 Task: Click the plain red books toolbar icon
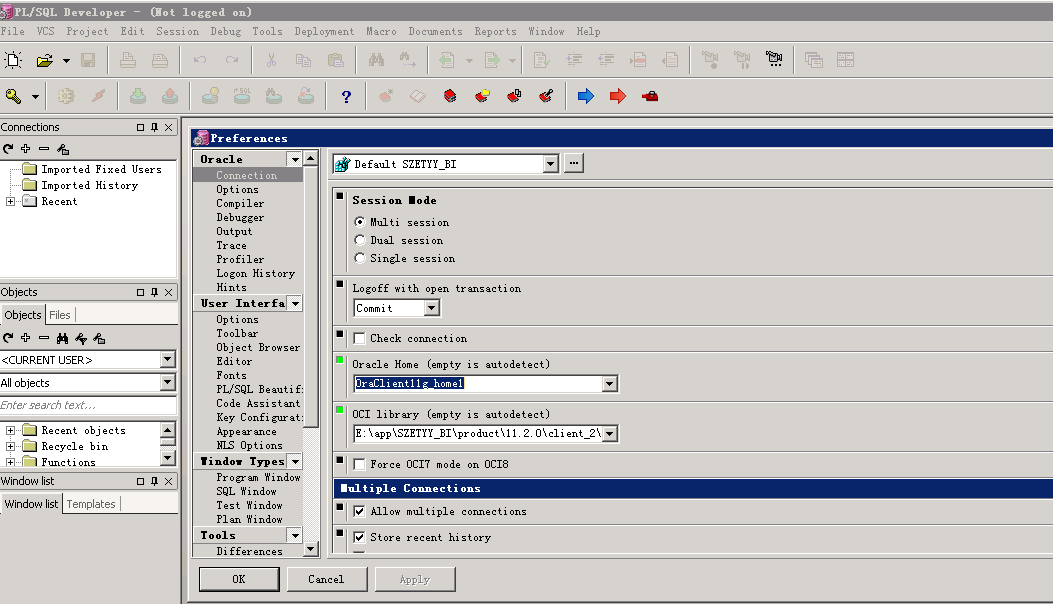[x=450, y=96]
